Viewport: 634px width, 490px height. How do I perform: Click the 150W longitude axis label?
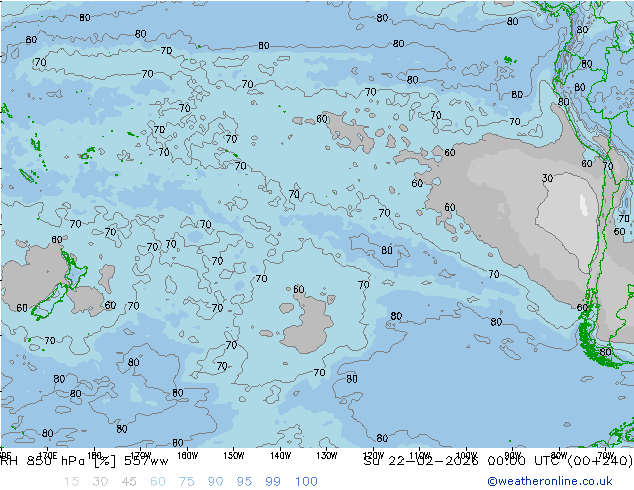234,455
